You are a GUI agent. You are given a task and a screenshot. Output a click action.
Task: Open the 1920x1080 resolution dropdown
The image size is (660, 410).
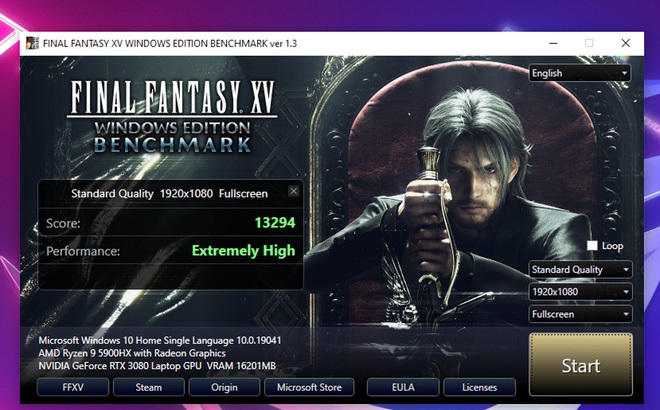pyautogui.click(x=580, y=292)
